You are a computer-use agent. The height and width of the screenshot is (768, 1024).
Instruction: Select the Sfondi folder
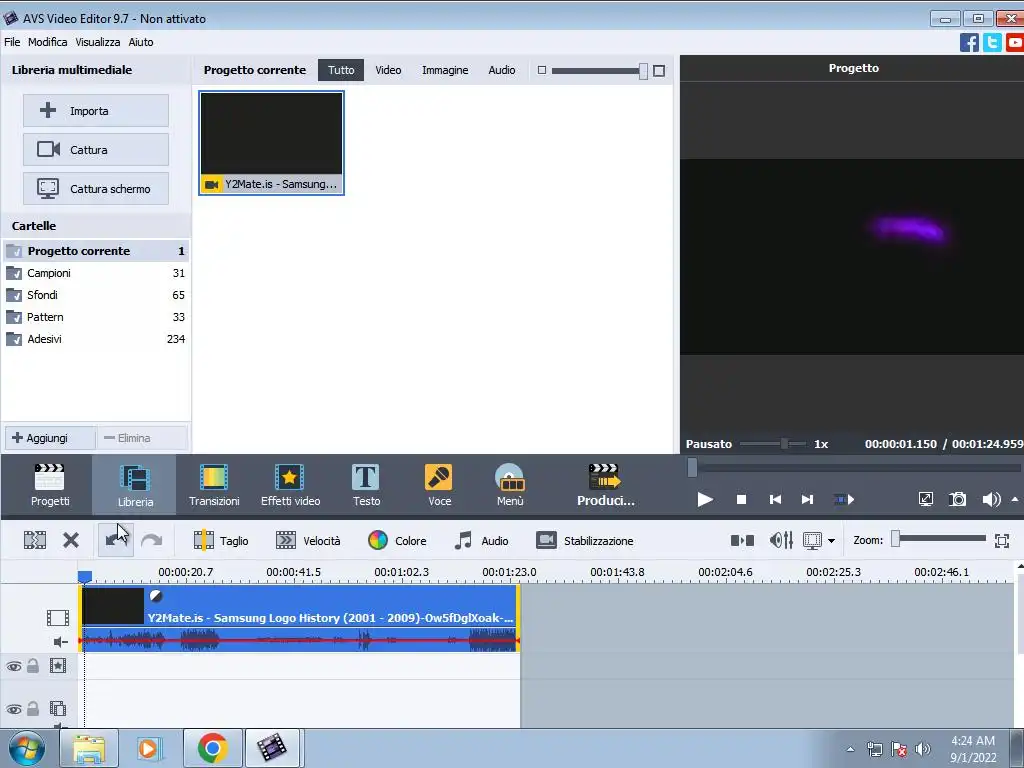click(x=96, y=295)
